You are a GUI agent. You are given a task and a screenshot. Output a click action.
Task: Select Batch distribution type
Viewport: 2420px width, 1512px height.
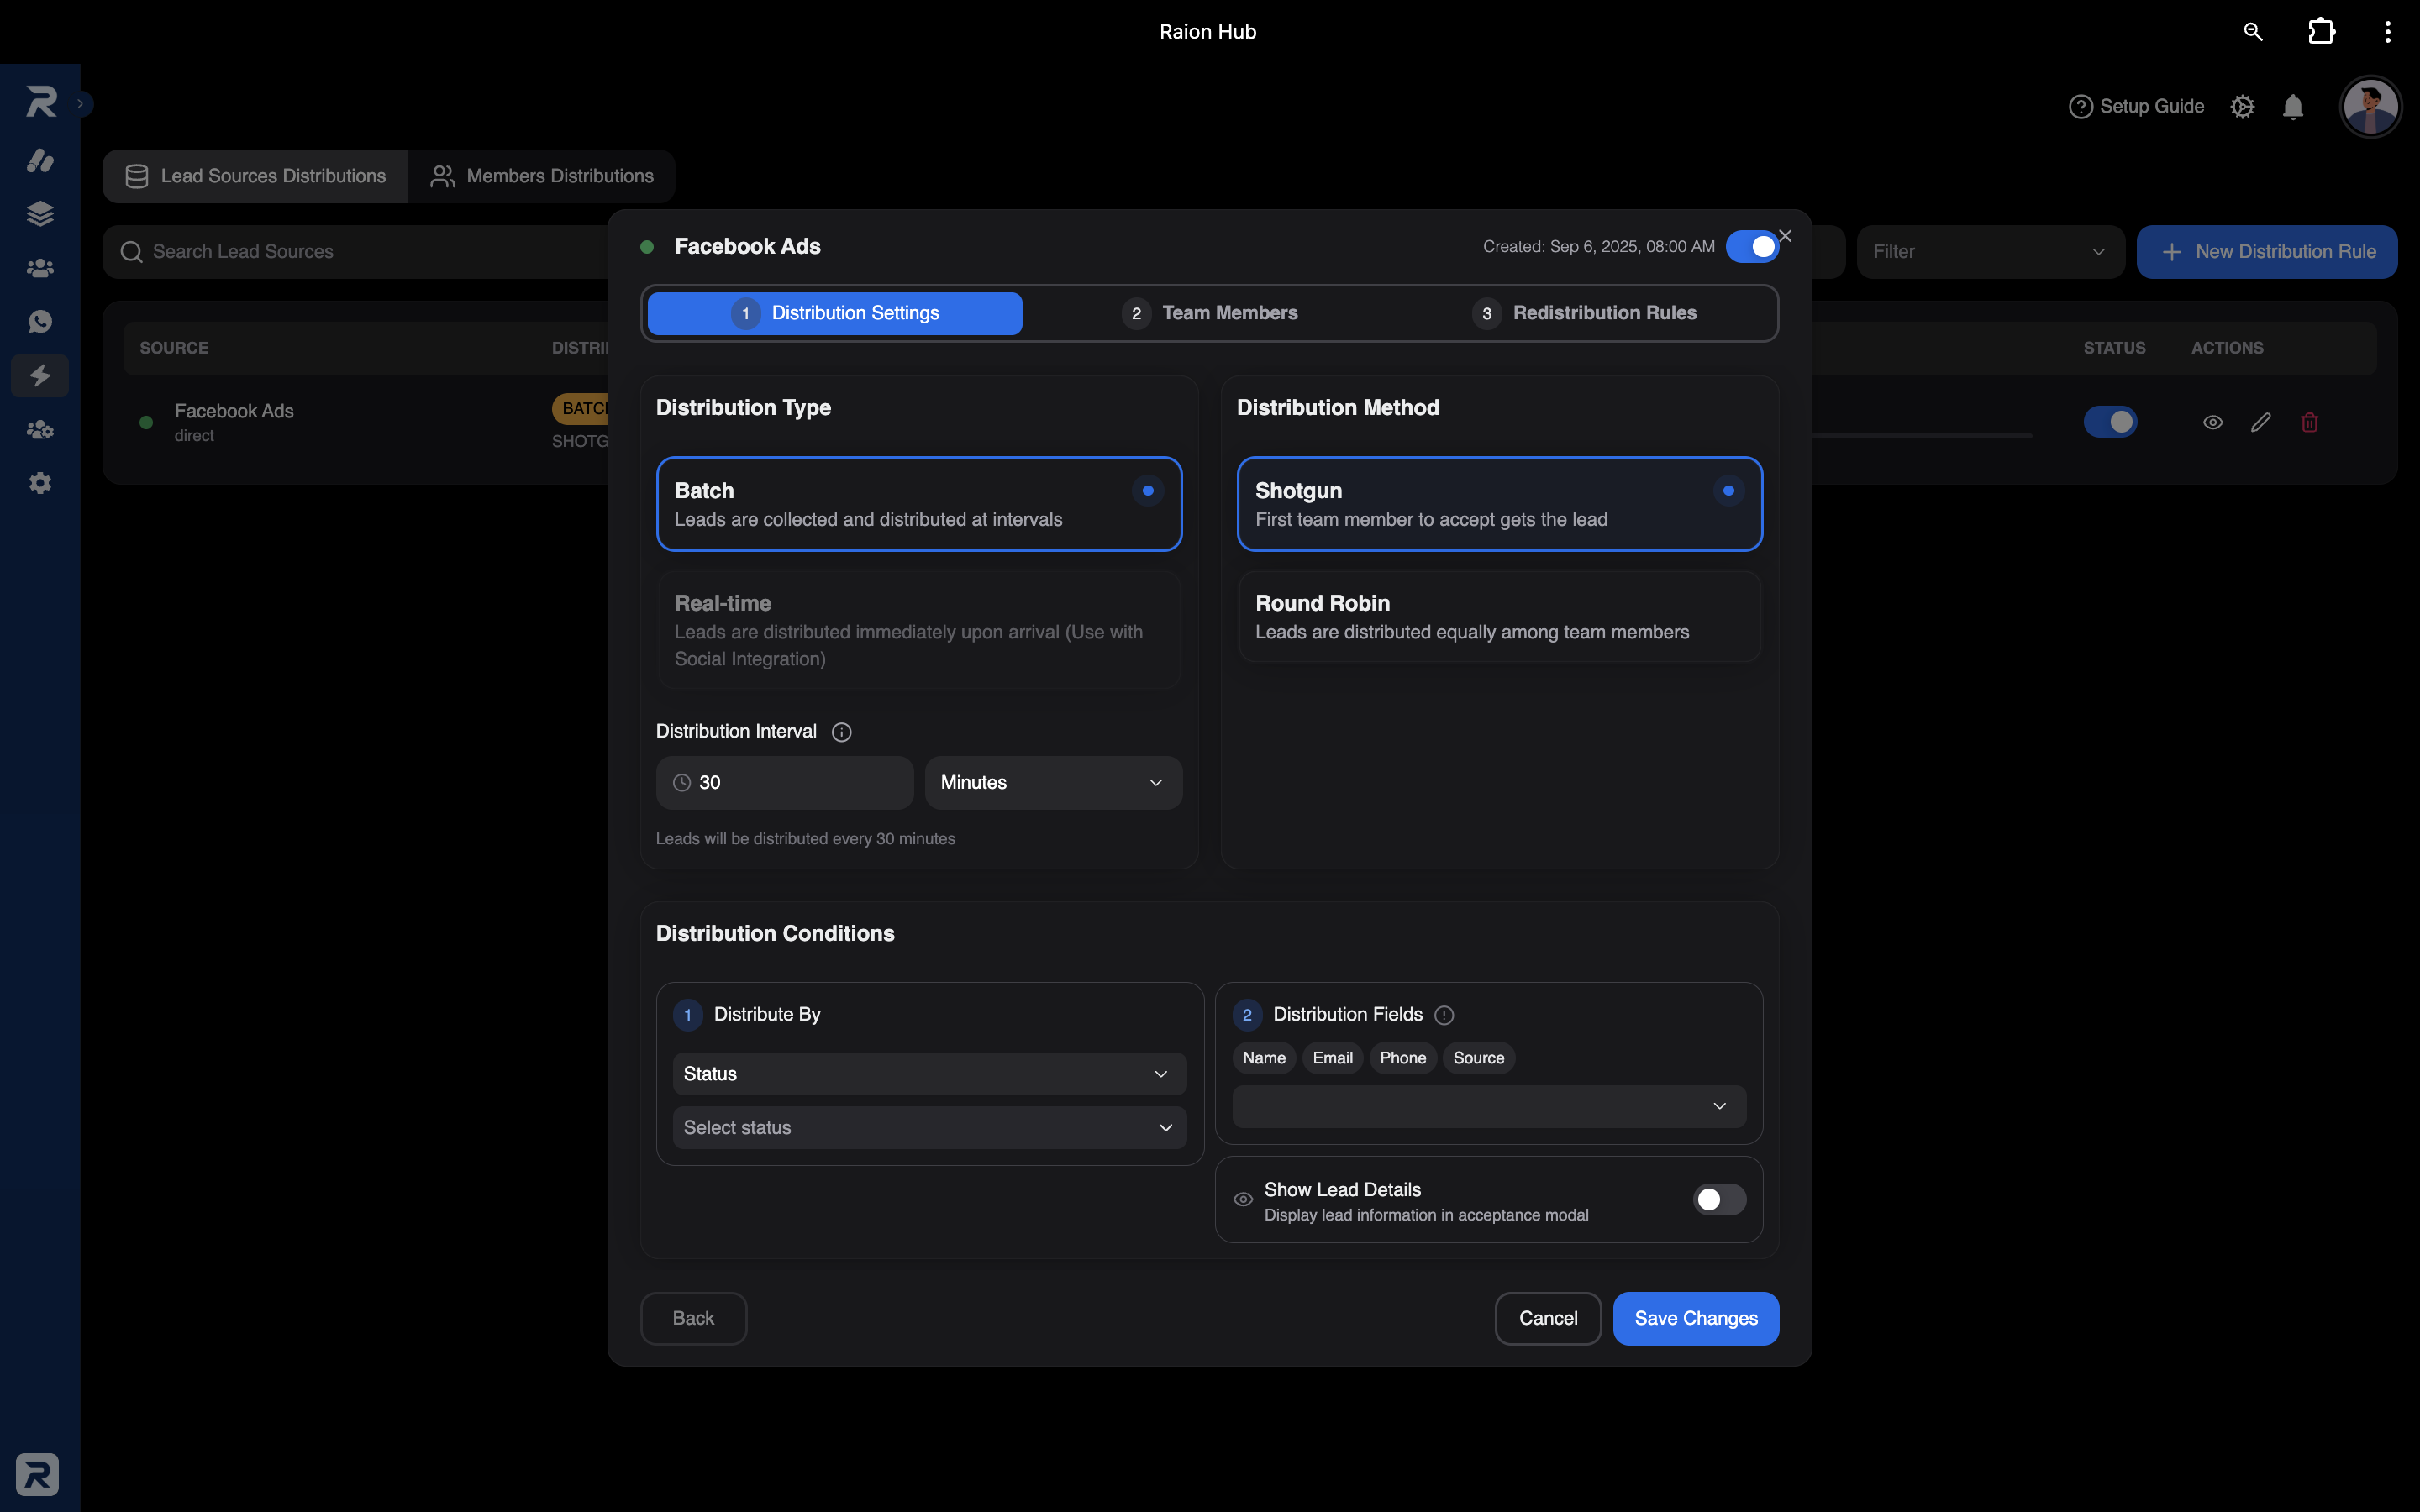(x=919, y=504)
